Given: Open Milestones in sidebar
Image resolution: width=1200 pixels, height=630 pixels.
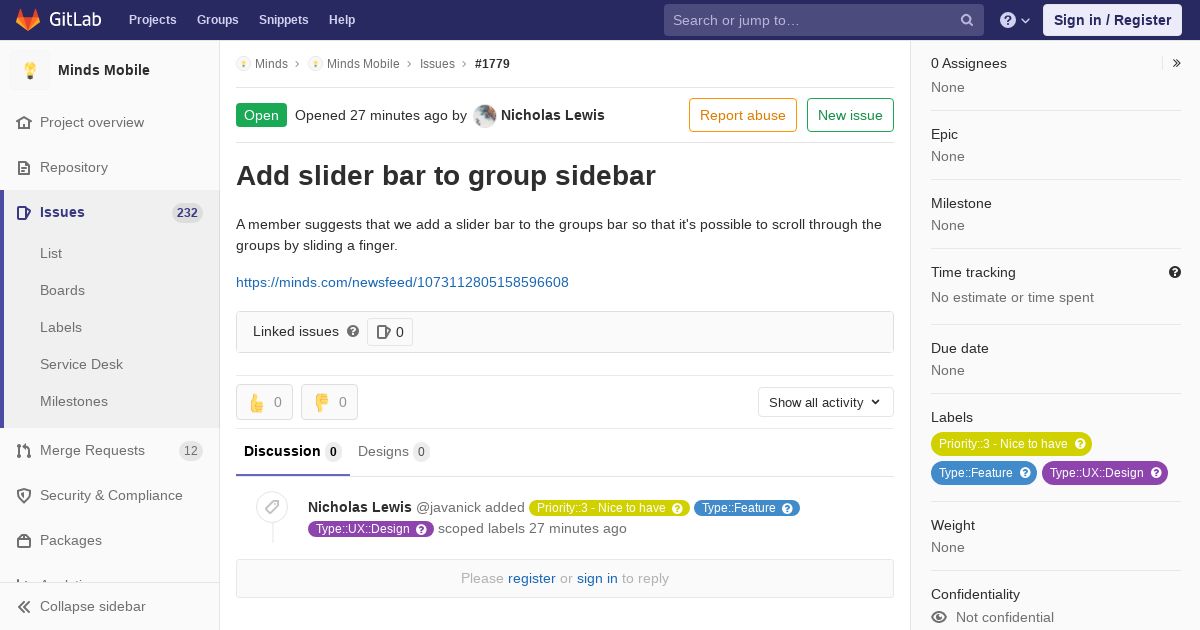Looking at the screenshot, I should 74,401.
